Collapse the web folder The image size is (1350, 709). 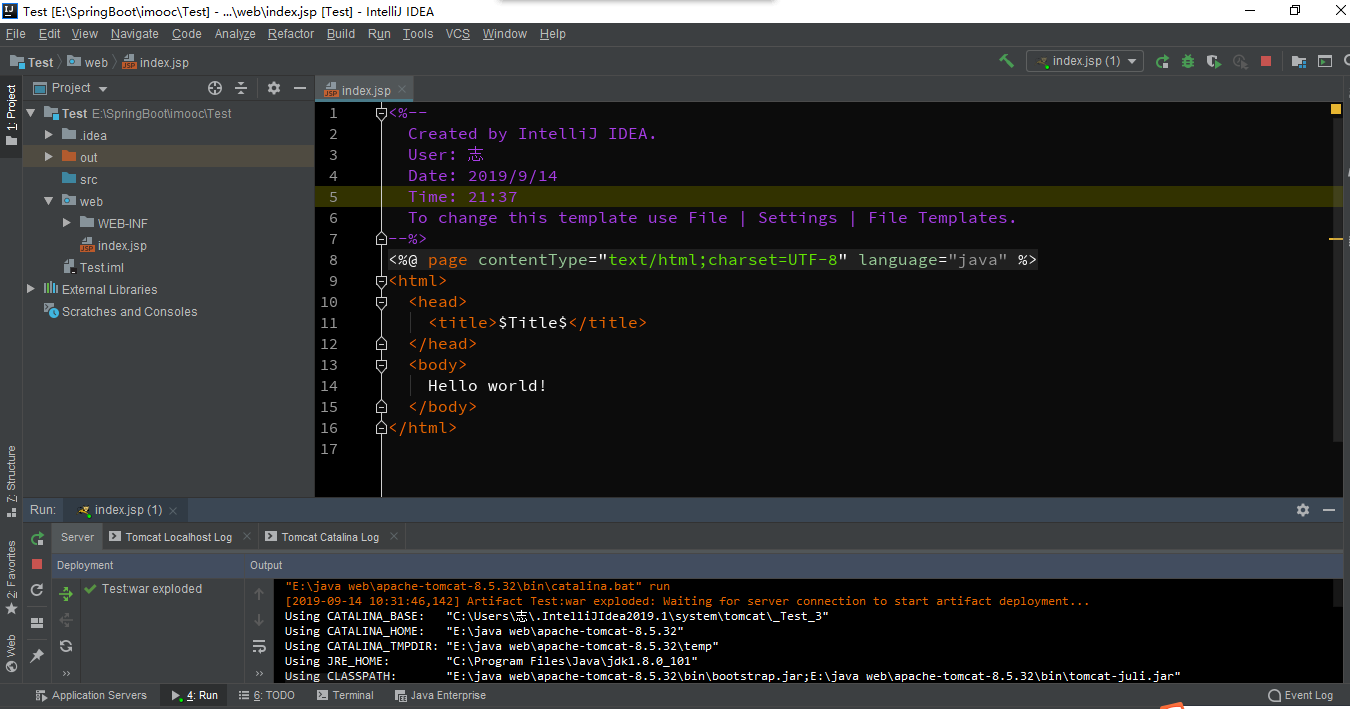[x=49, y=201]
